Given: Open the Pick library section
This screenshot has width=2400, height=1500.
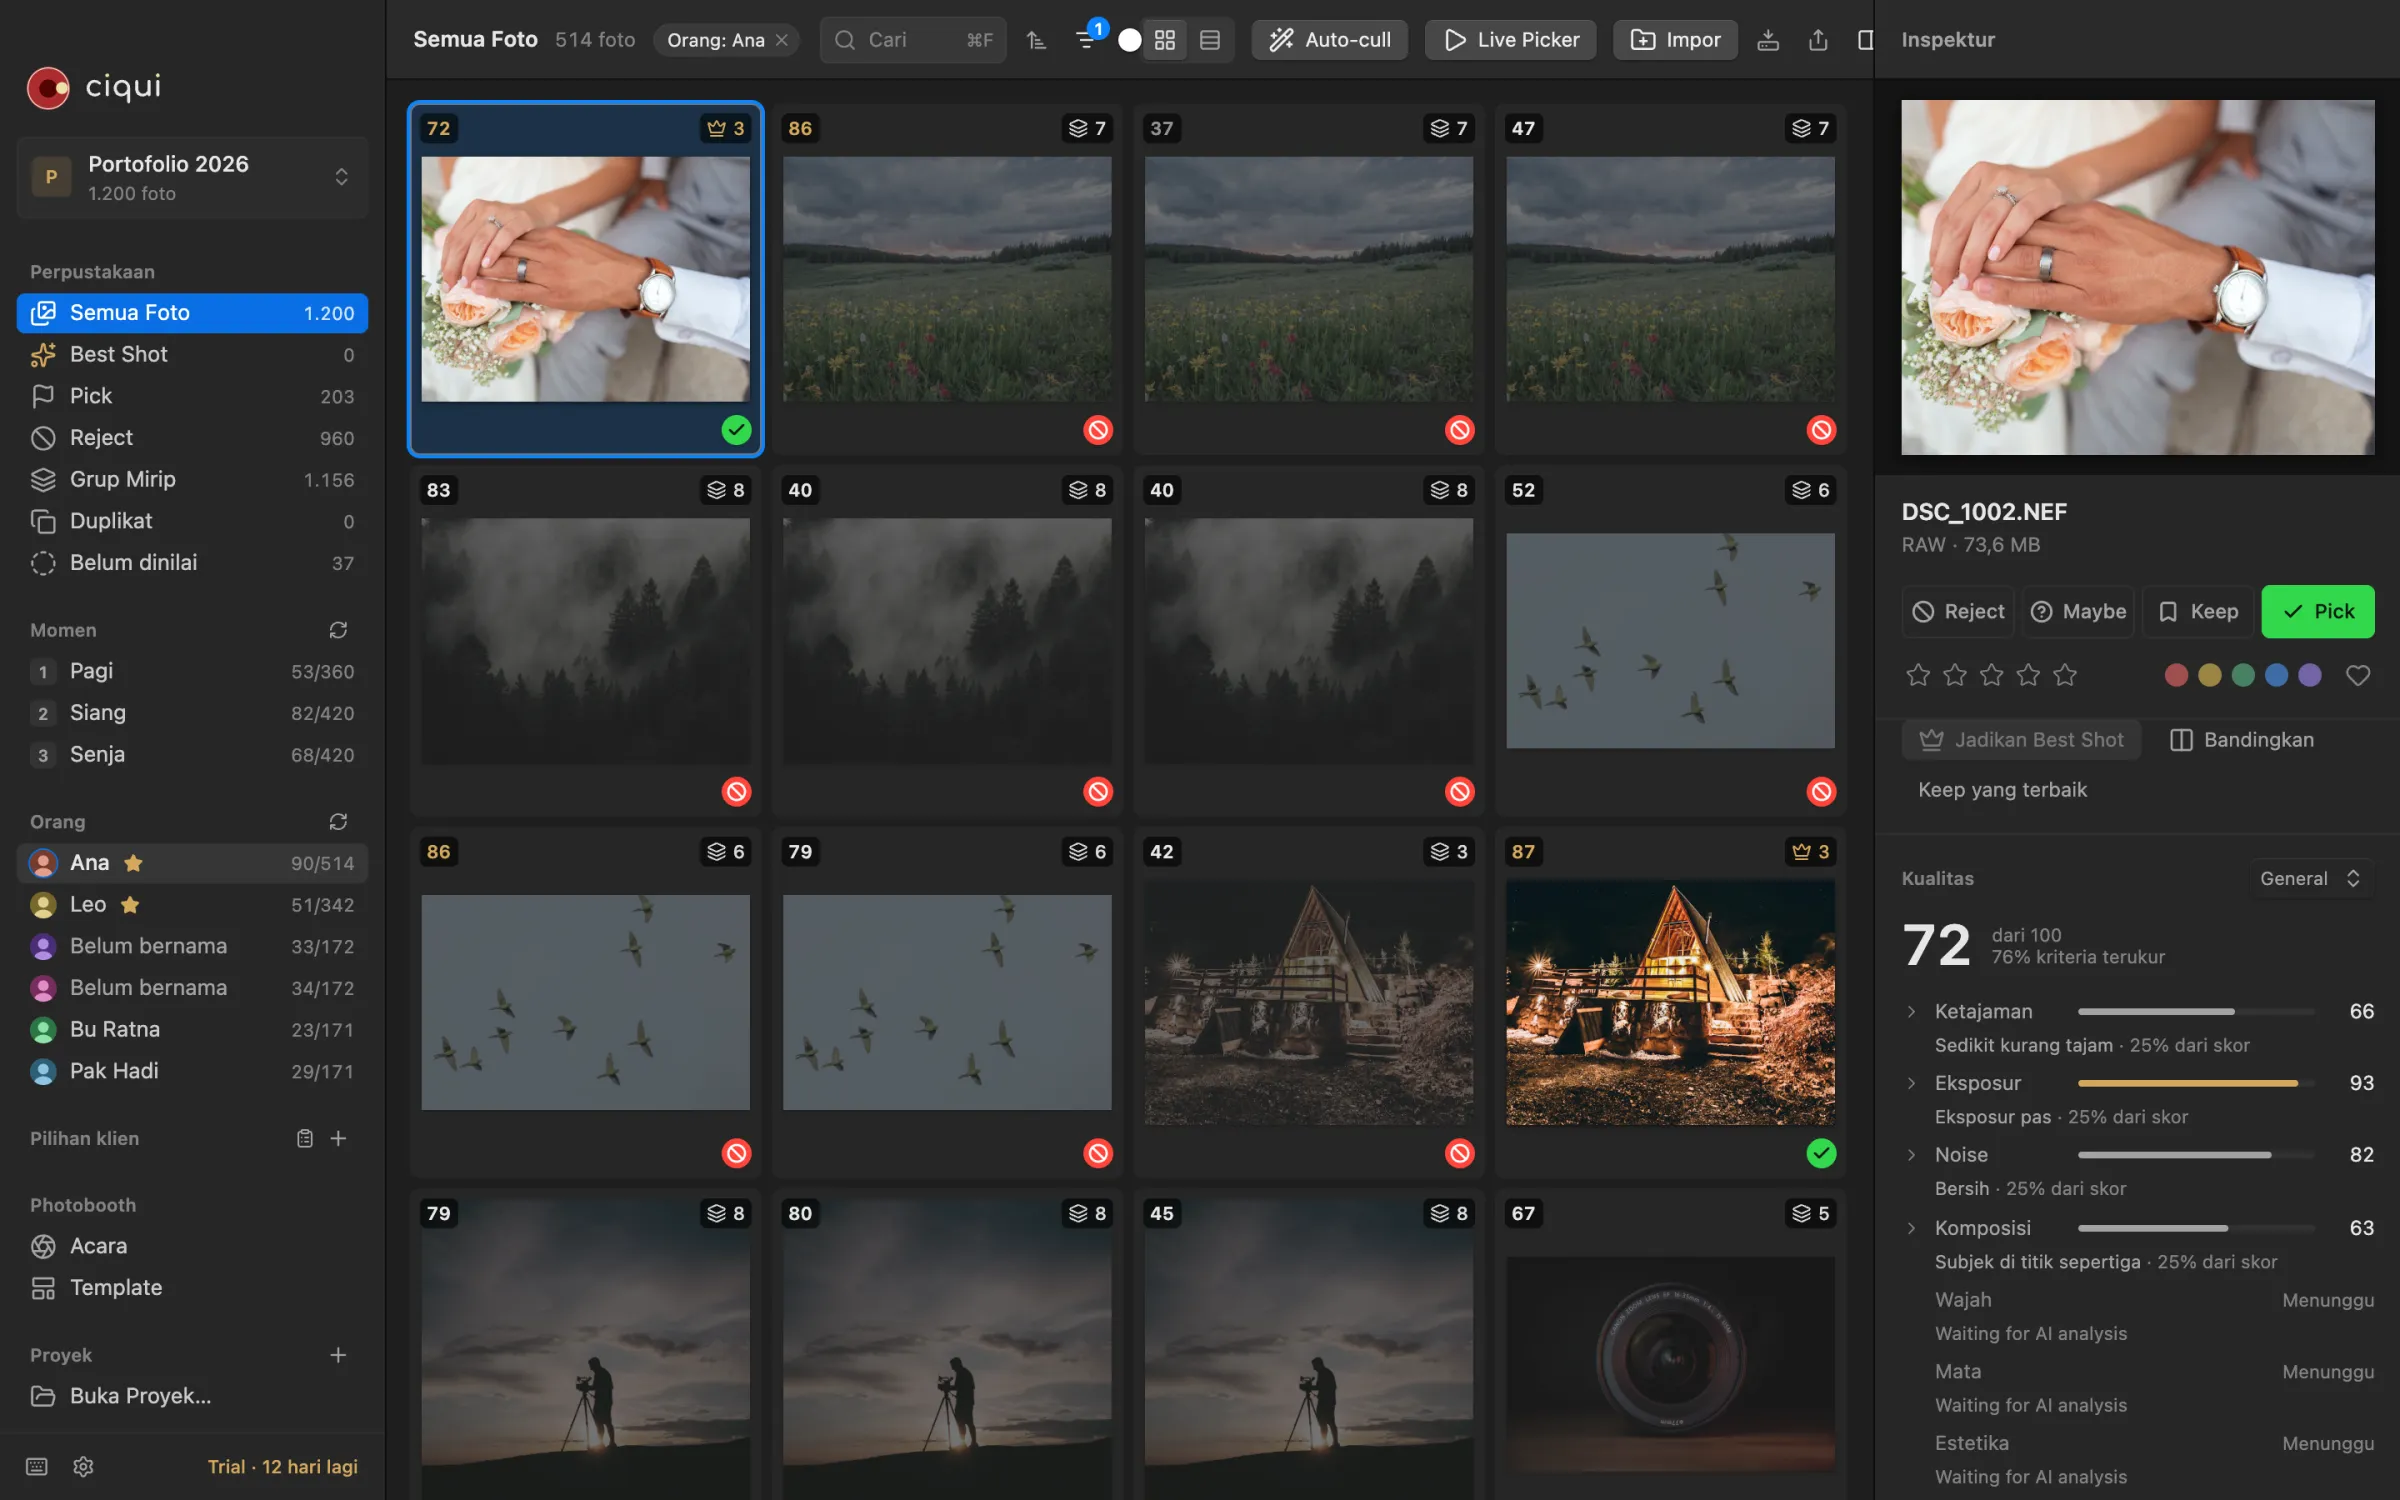Looking at the screenshot, I should 192,396.
